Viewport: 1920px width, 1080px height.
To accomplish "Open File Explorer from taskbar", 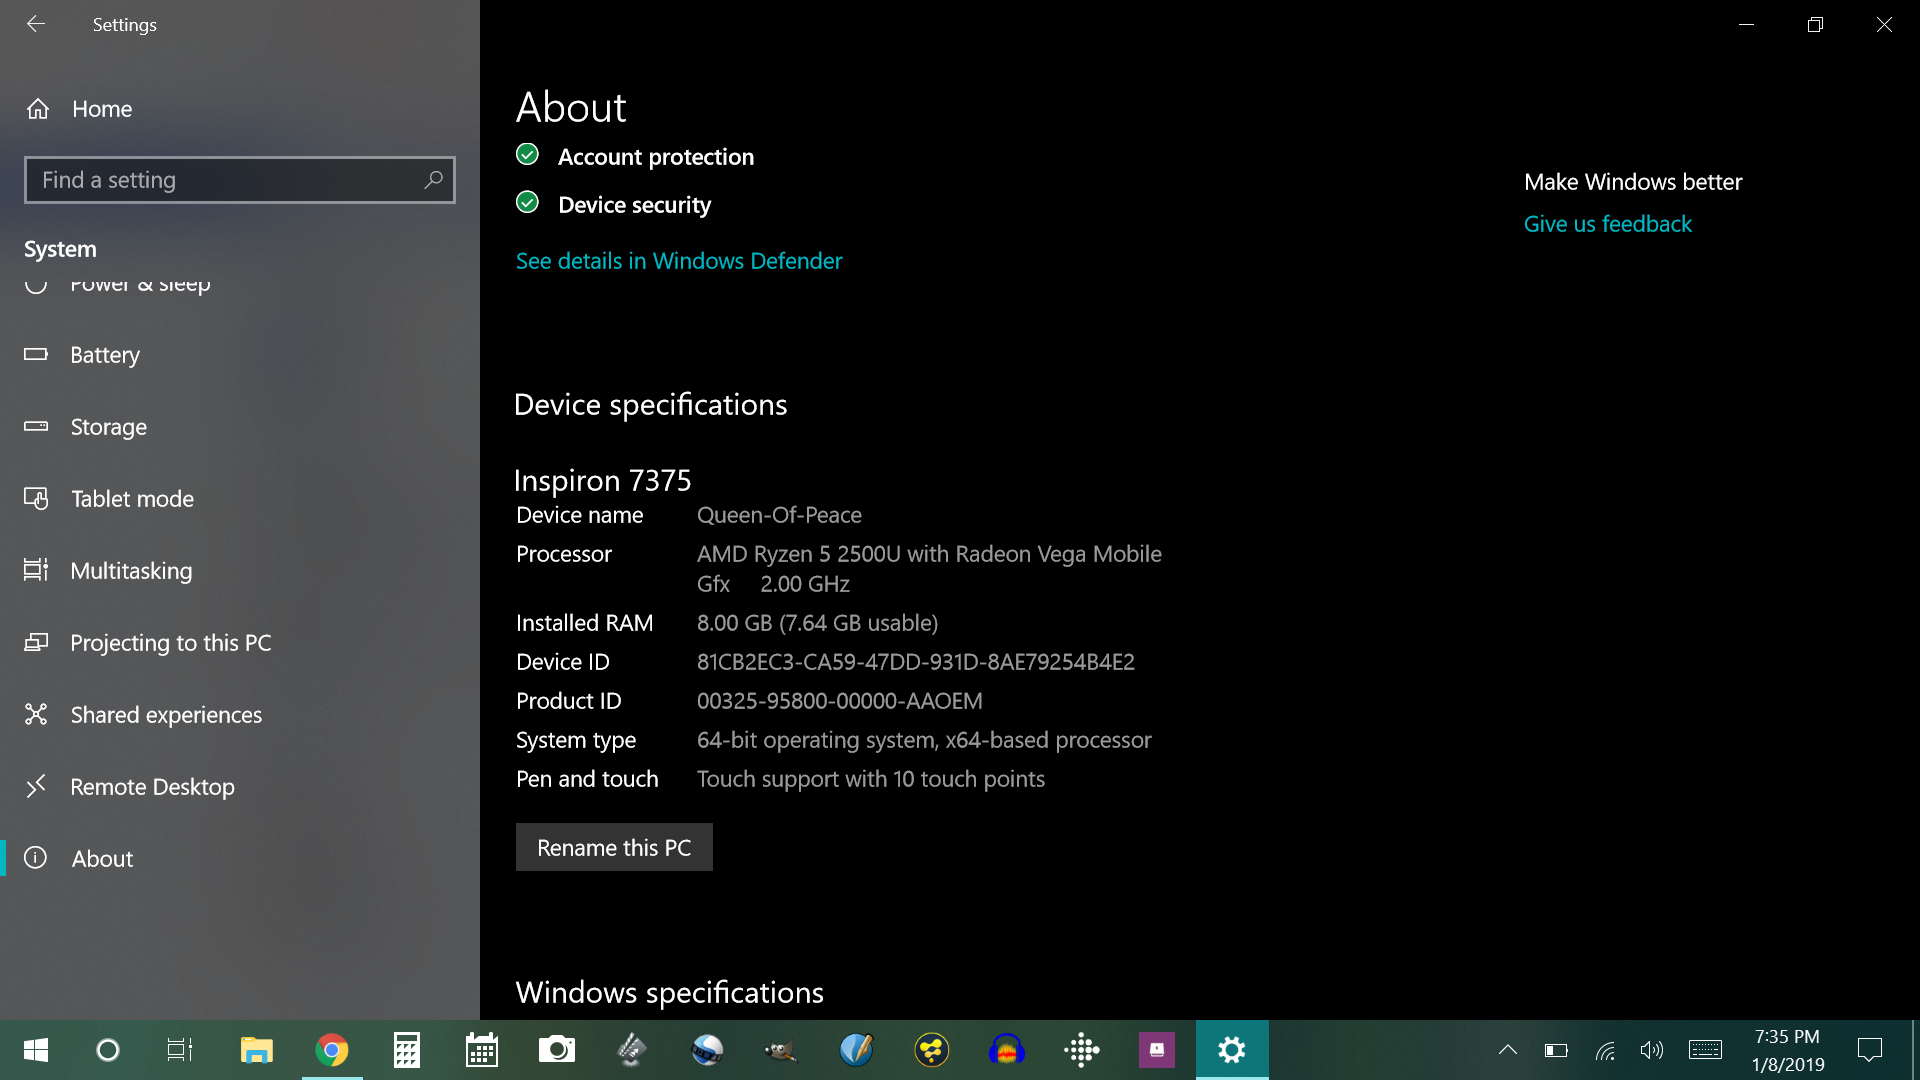I will click(x=257, y=1050).
